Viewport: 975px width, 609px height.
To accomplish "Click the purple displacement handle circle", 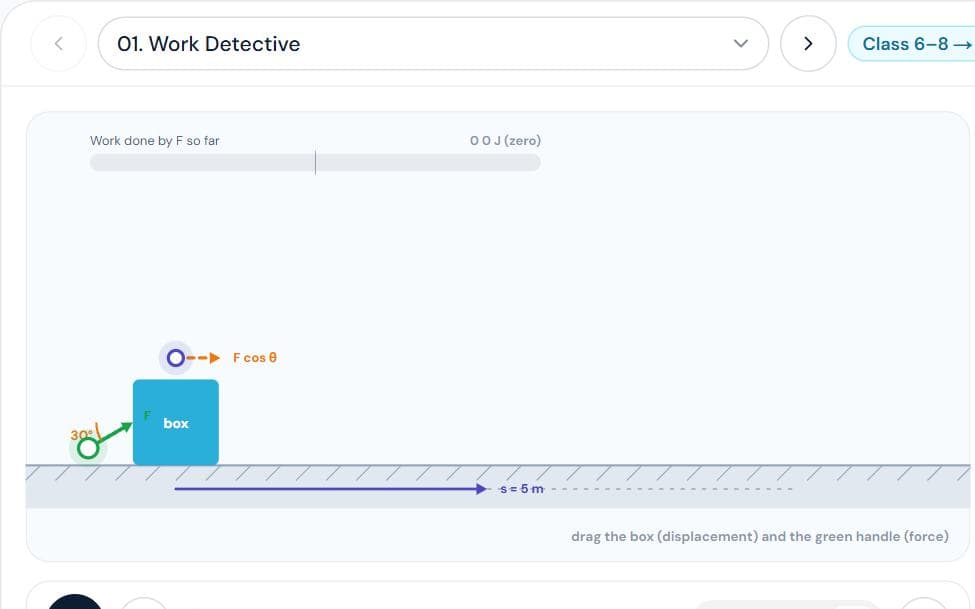I will click(176, 358).
